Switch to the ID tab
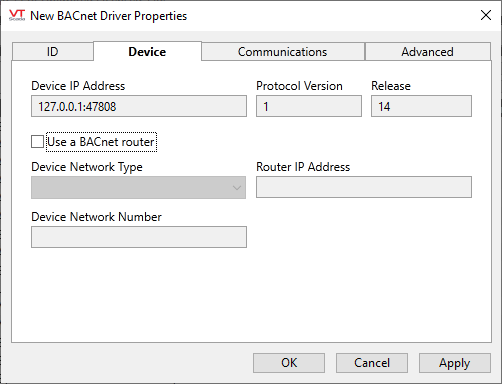Viewport: 502px width, 384px height. click(53, 52)
